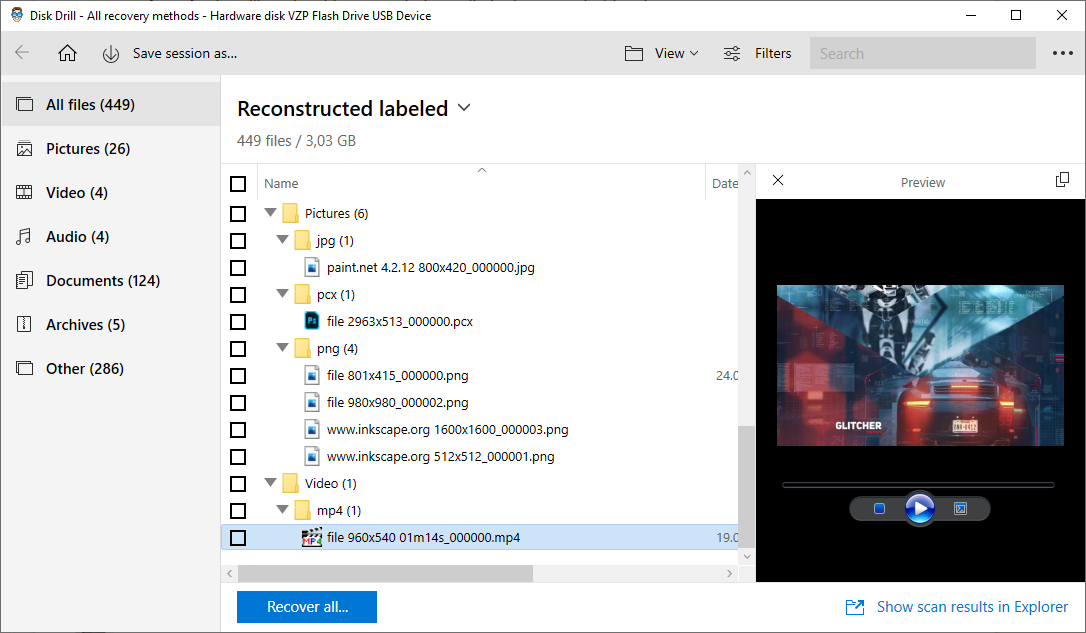Stop the video preview playback
The height and width of the screenshot is (633, 1086).
click(x=879, y=508)
